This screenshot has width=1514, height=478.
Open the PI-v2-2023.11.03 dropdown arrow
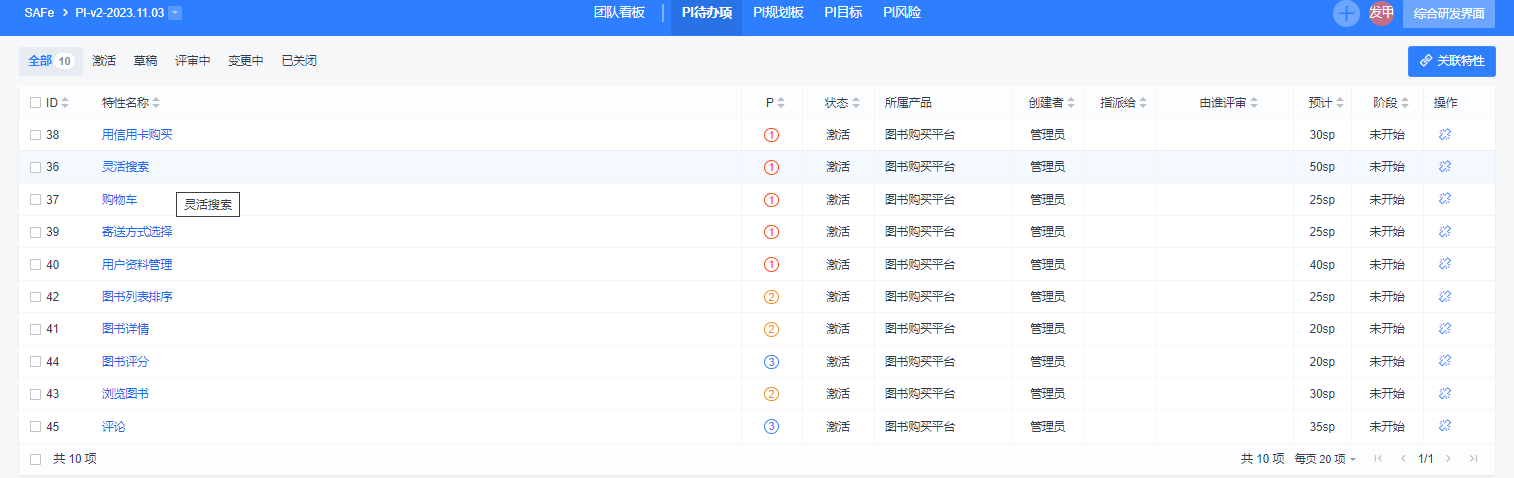tap(176, 13)
